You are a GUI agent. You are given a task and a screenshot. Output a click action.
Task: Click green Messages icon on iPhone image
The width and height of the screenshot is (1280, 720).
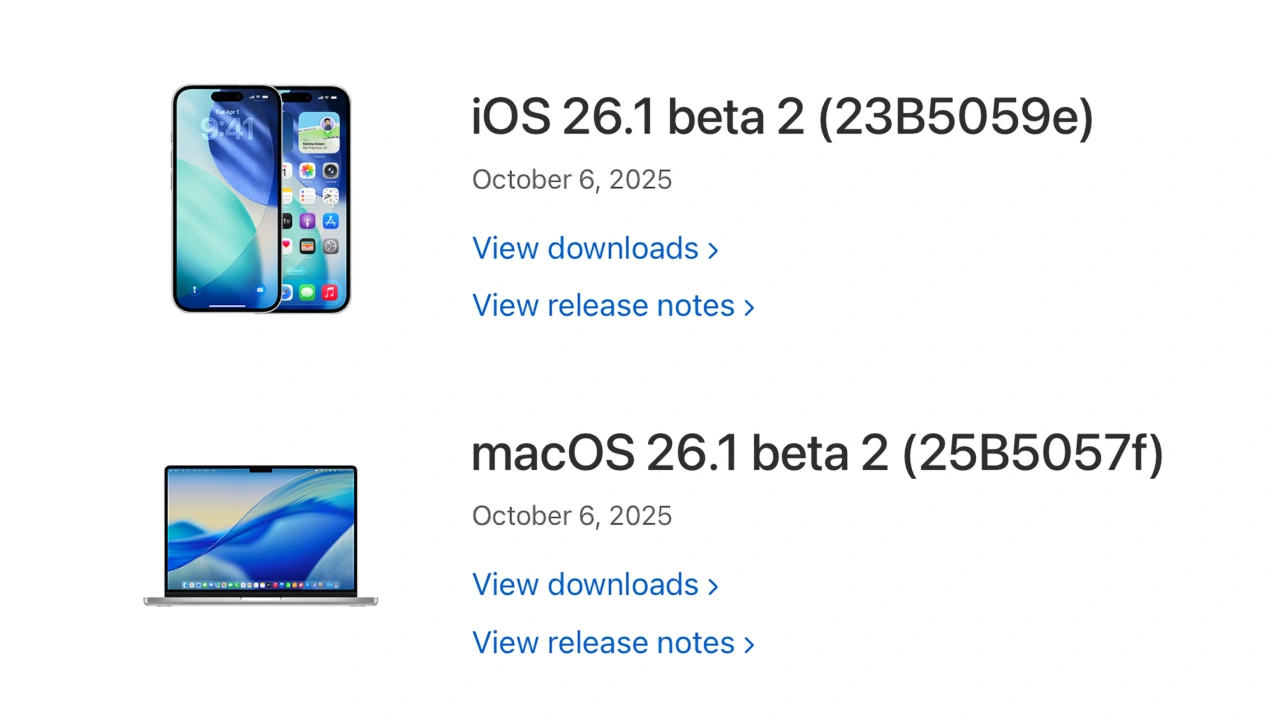point(307,293)
